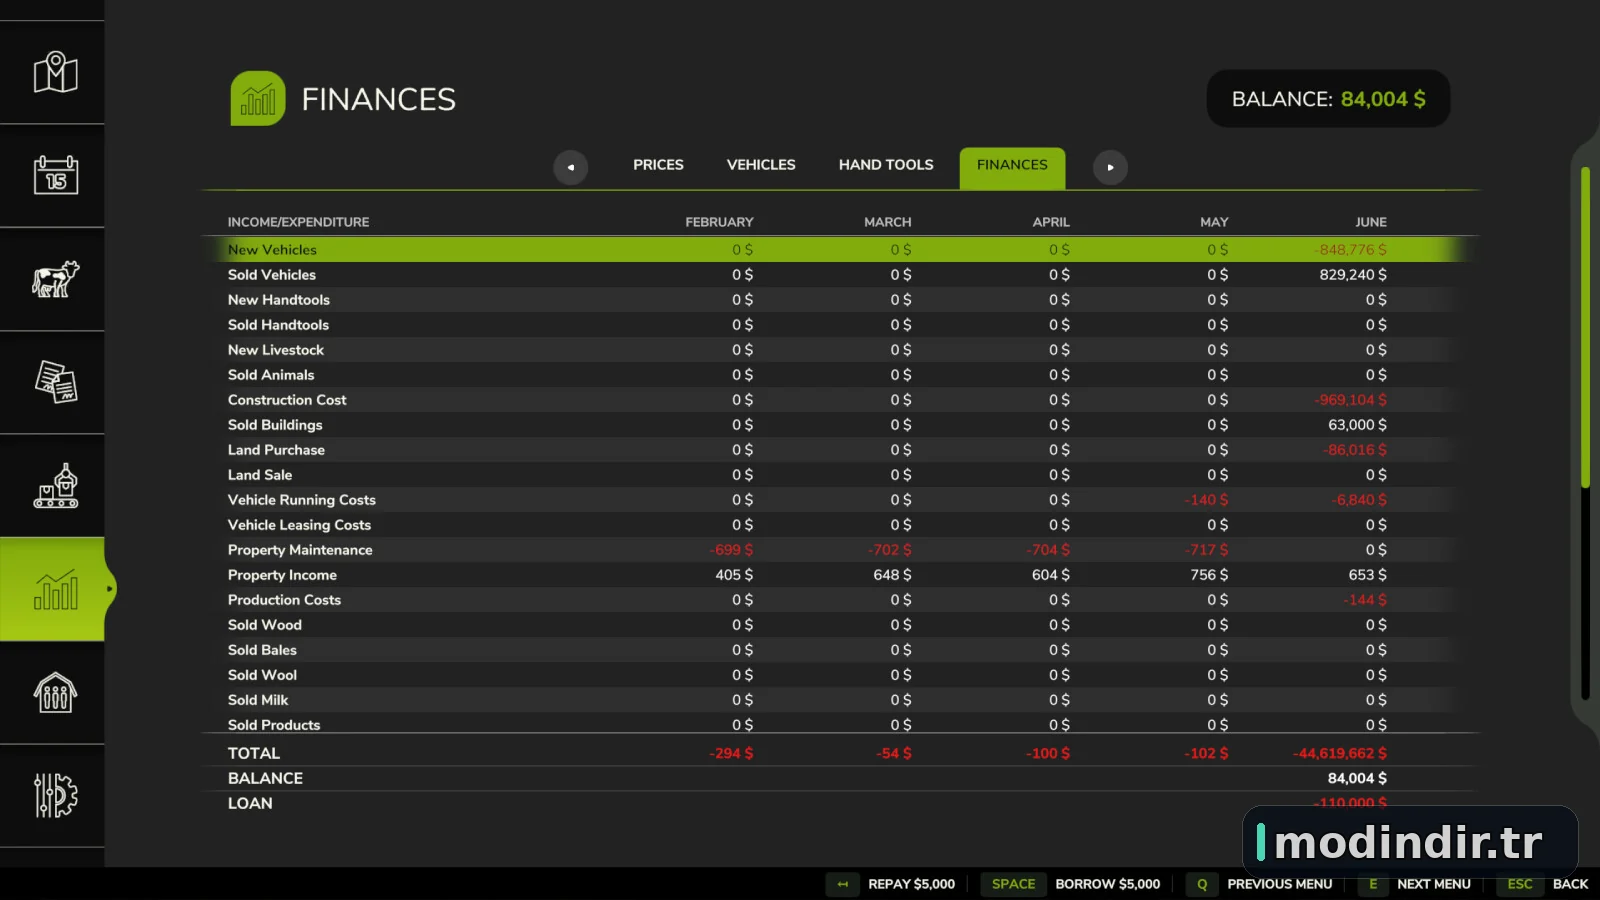Select the Property Maintenance row label
Image resolution: width=1600 pixels, height=900 pixels.
point(300,550)
